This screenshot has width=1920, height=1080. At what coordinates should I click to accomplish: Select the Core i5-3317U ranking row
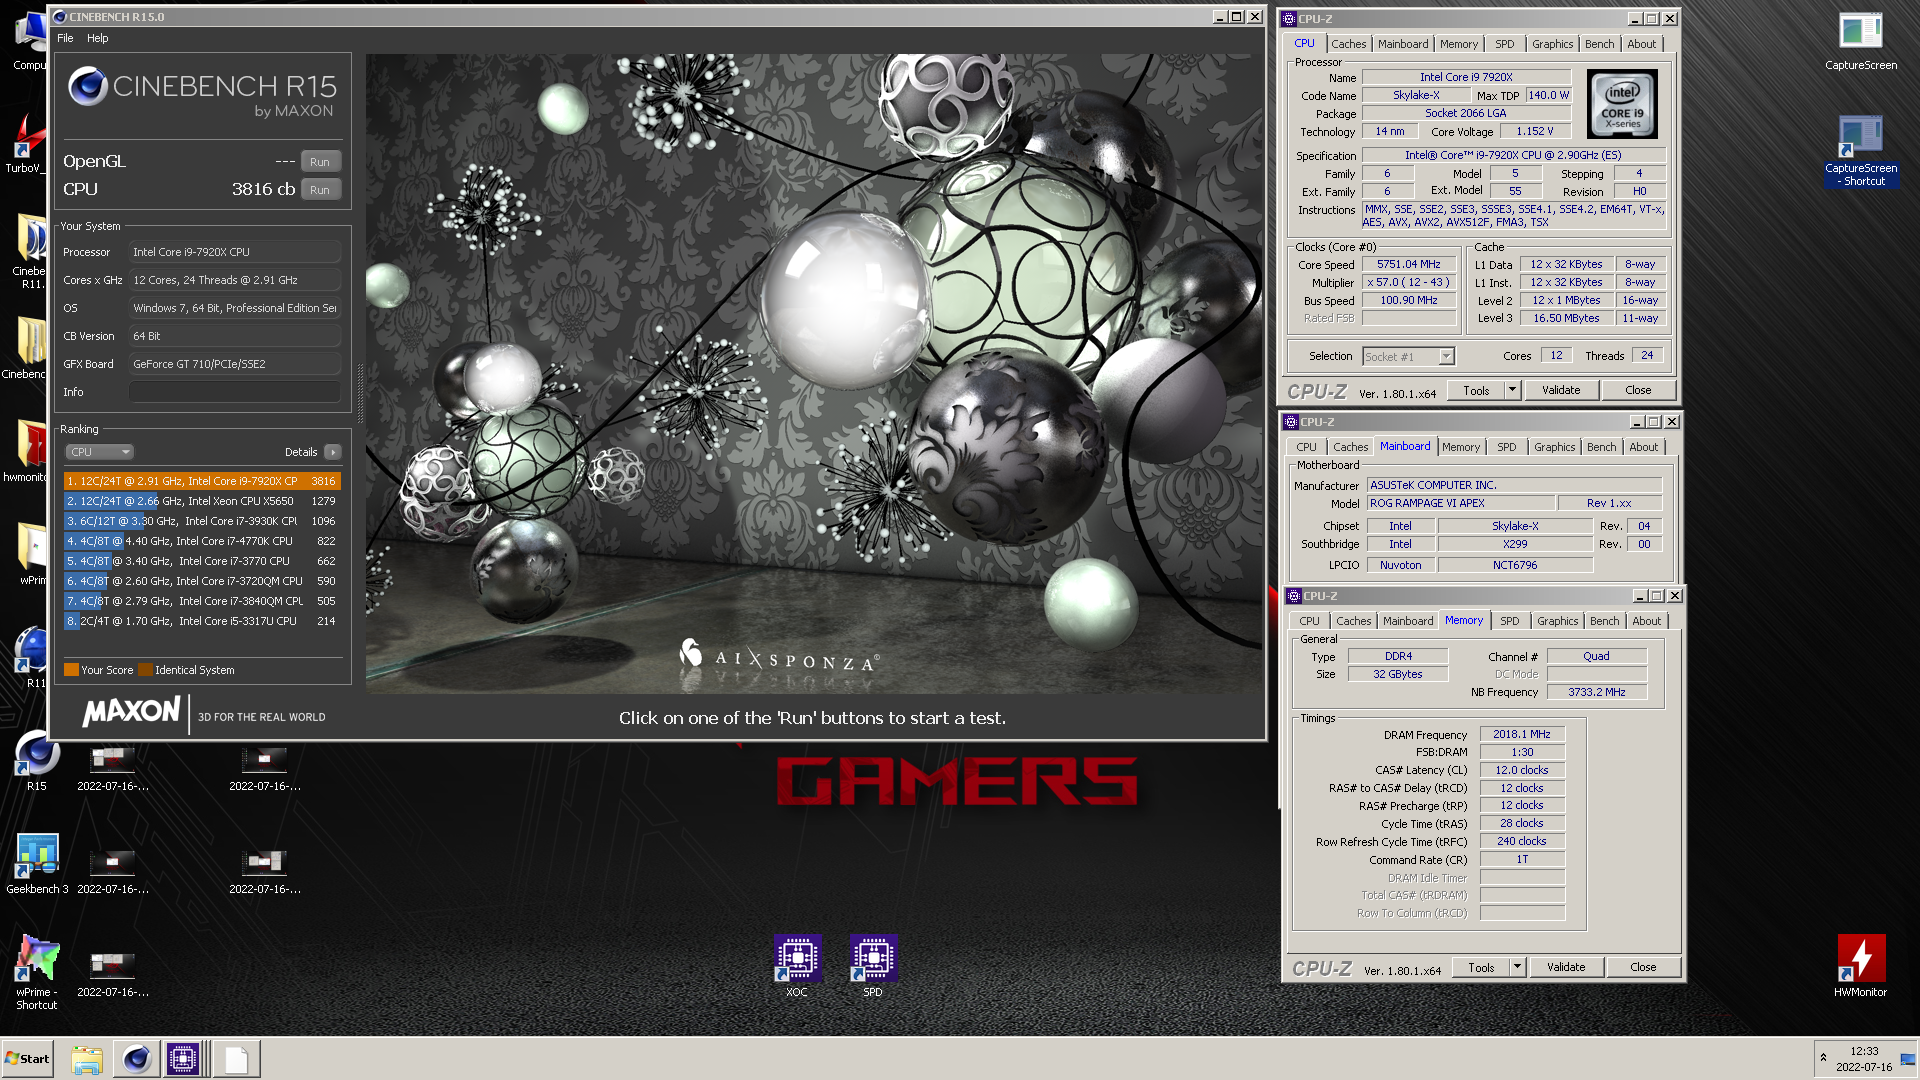202,621
